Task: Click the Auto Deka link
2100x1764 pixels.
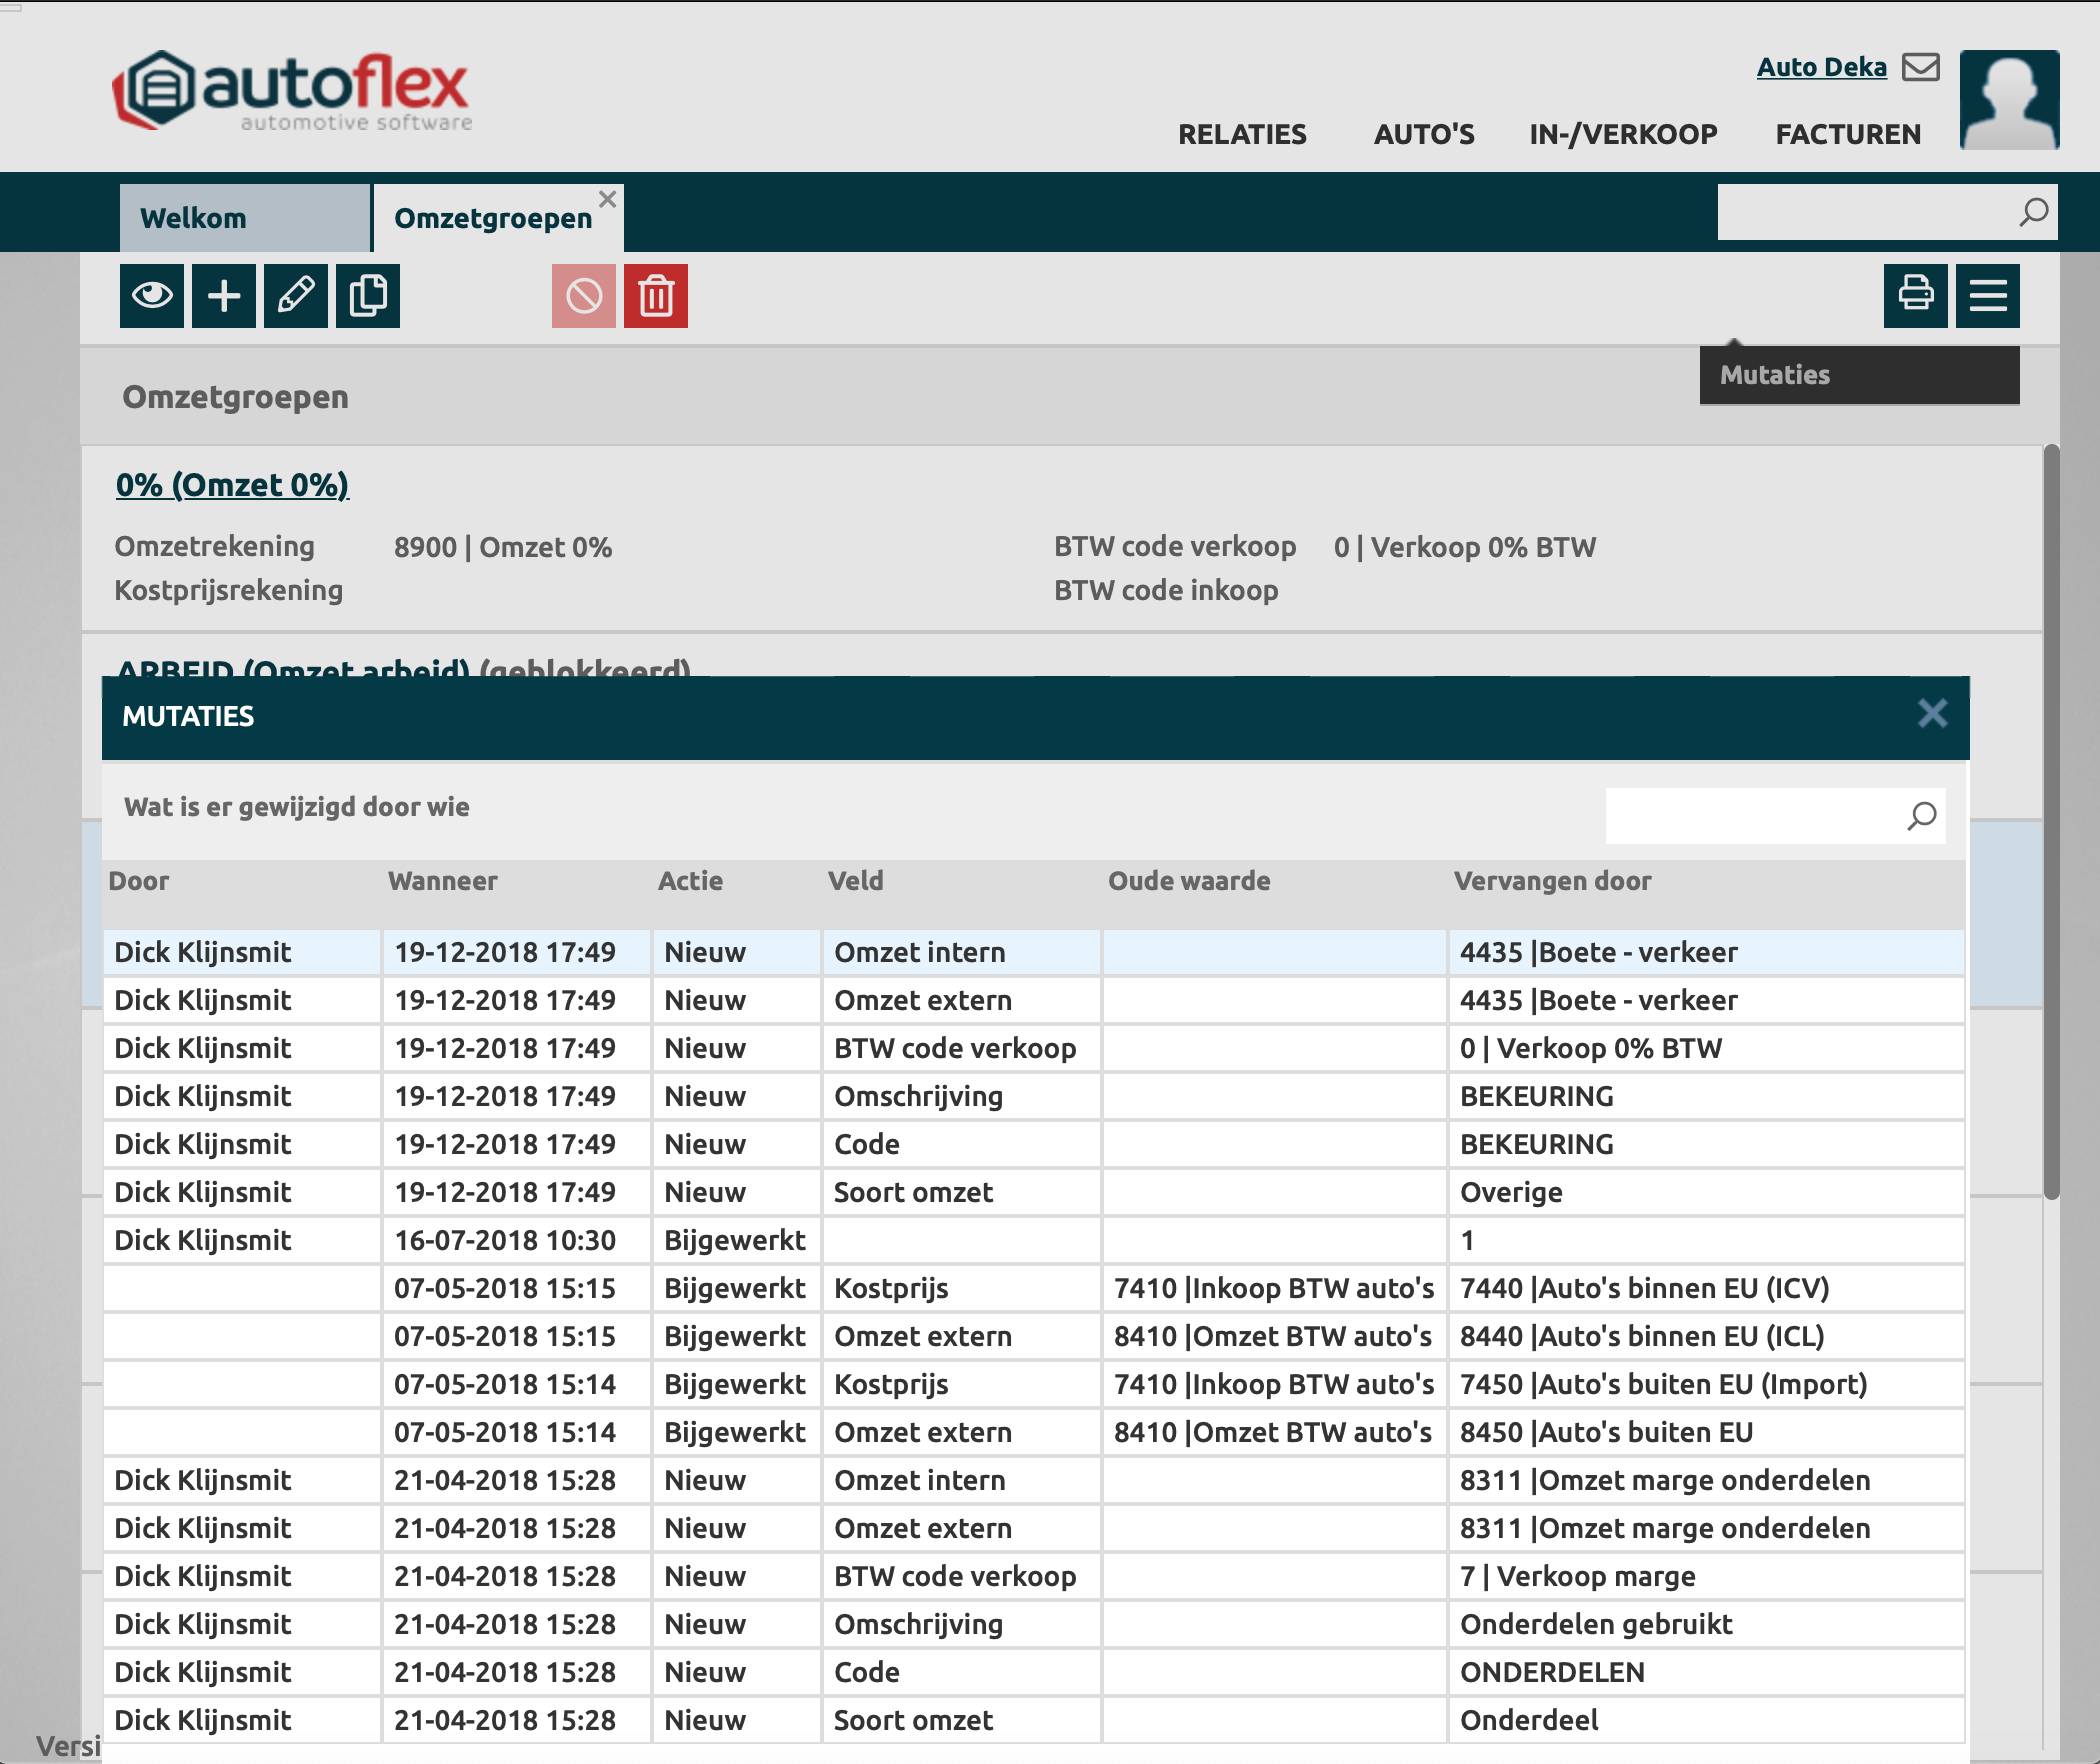Action: click(x=1821, y=67)
